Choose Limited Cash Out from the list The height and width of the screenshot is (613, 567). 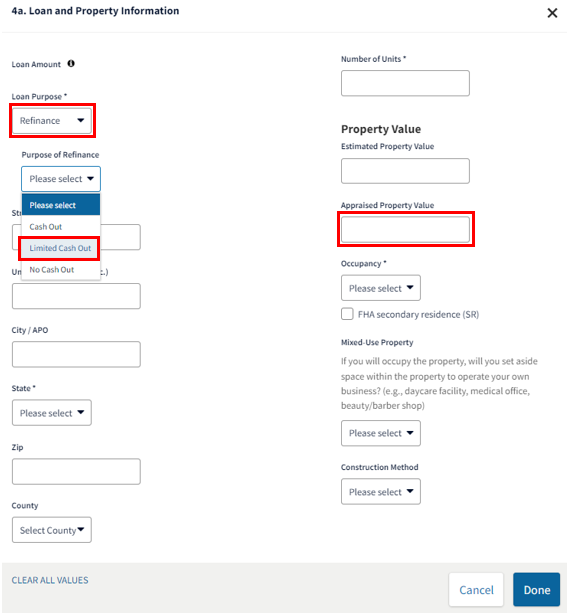point(61,248)
